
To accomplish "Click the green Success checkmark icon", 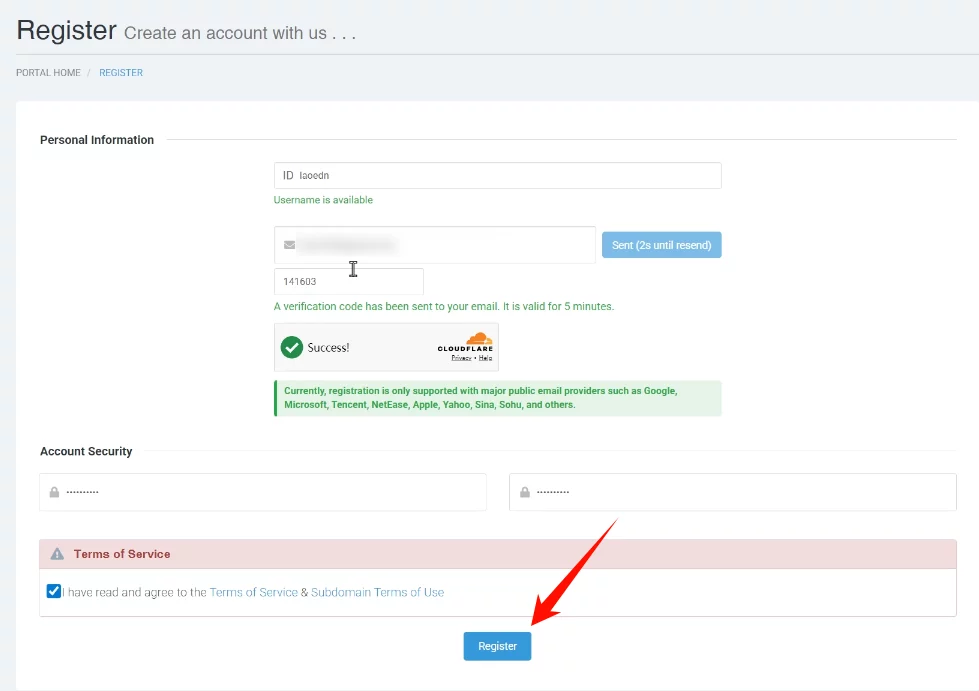I will (292, 347).
